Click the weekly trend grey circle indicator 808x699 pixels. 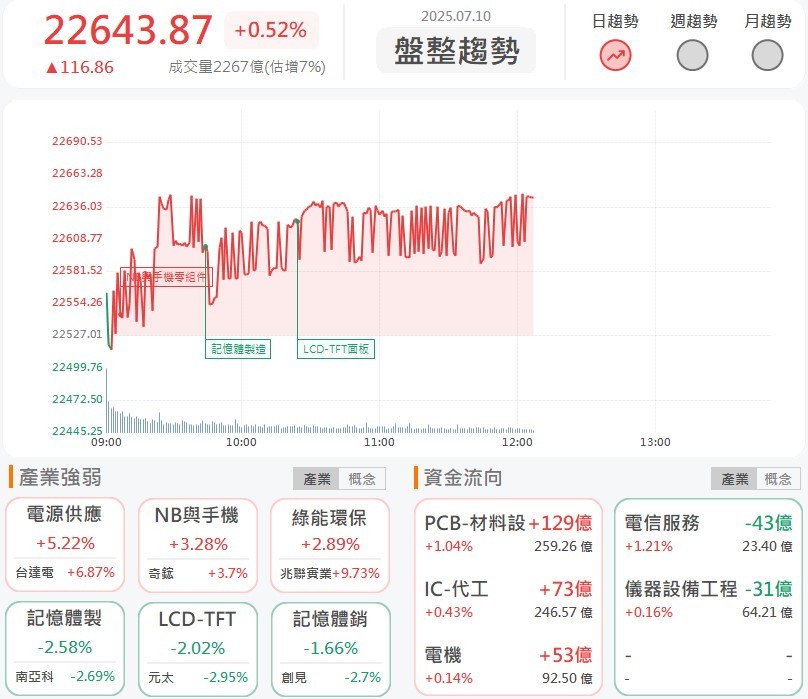[x=692, y=55]
